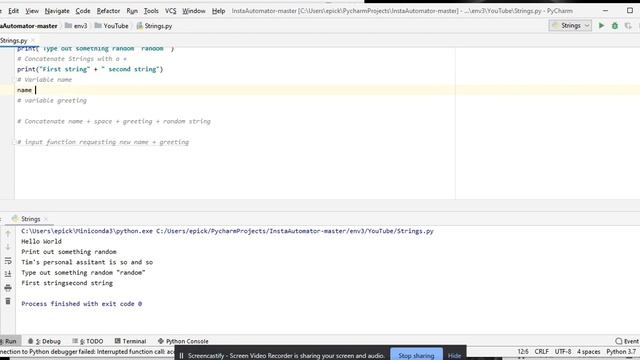640x360 pixels.
Task: Run the Strings configuration with the green play icon
Action: [x=601, y=26]
